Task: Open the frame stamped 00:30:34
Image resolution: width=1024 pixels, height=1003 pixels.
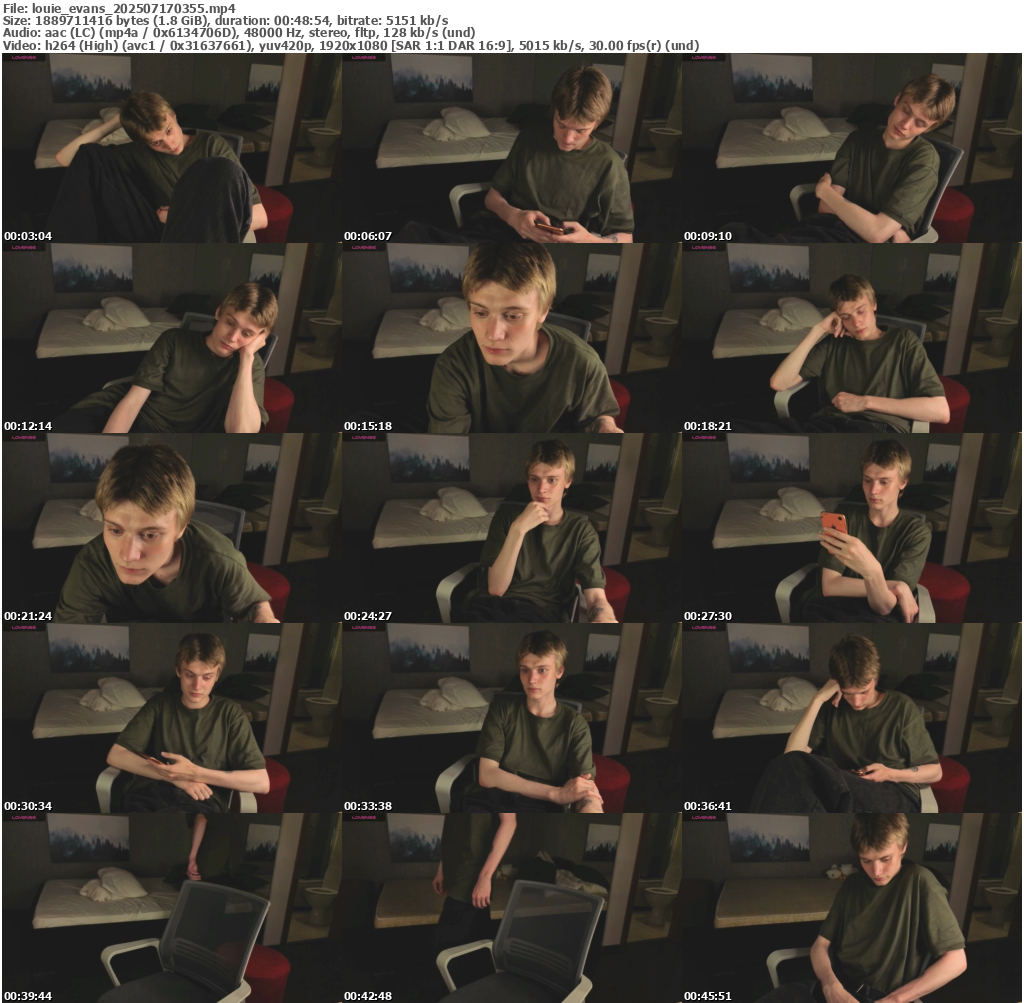Action: 172,718
